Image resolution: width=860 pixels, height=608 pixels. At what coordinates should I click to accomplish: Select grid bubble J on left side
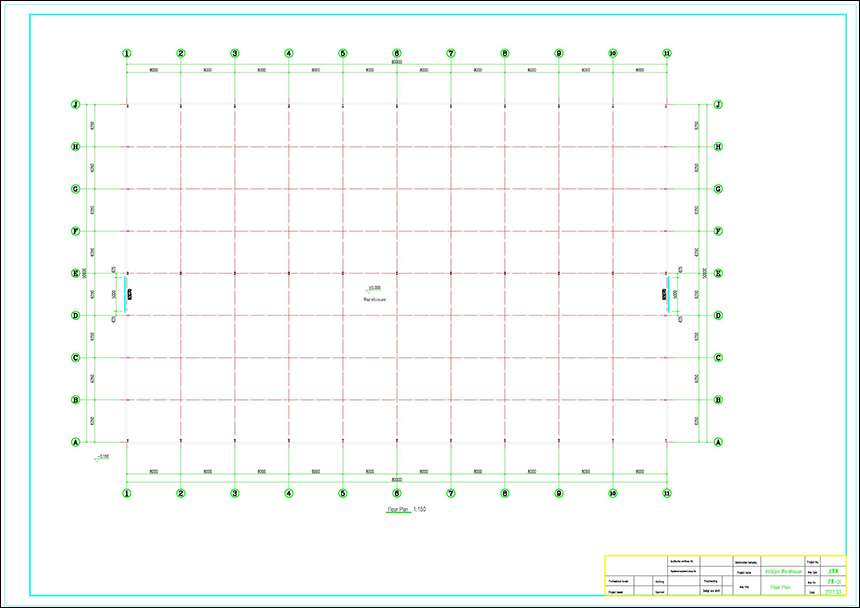(x=75, y=104)
